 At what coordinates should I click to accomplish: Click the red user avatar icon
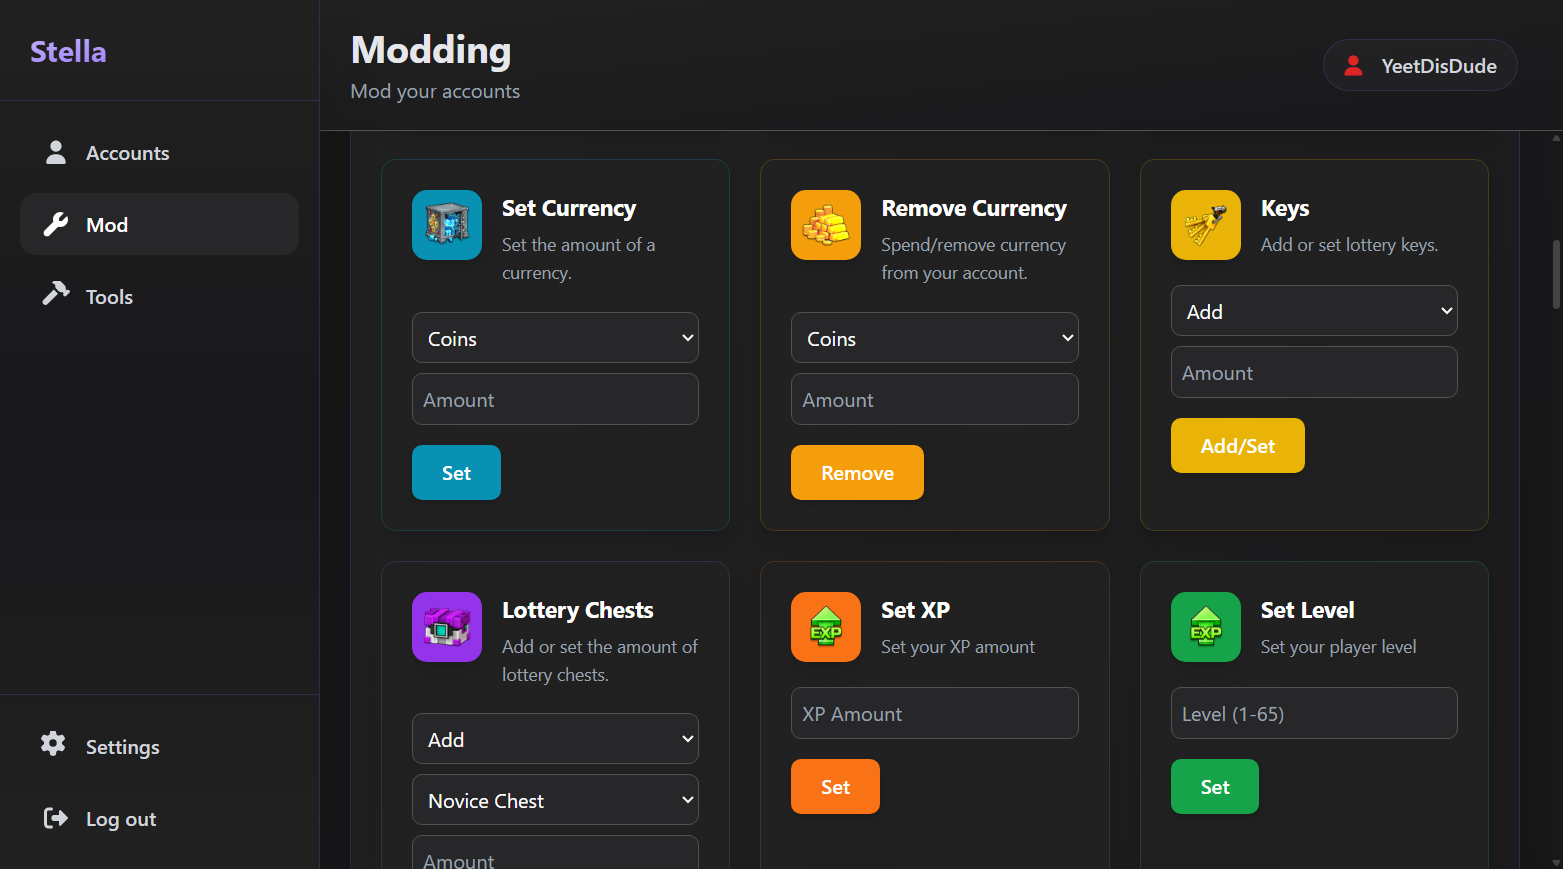coord(1353,66)
